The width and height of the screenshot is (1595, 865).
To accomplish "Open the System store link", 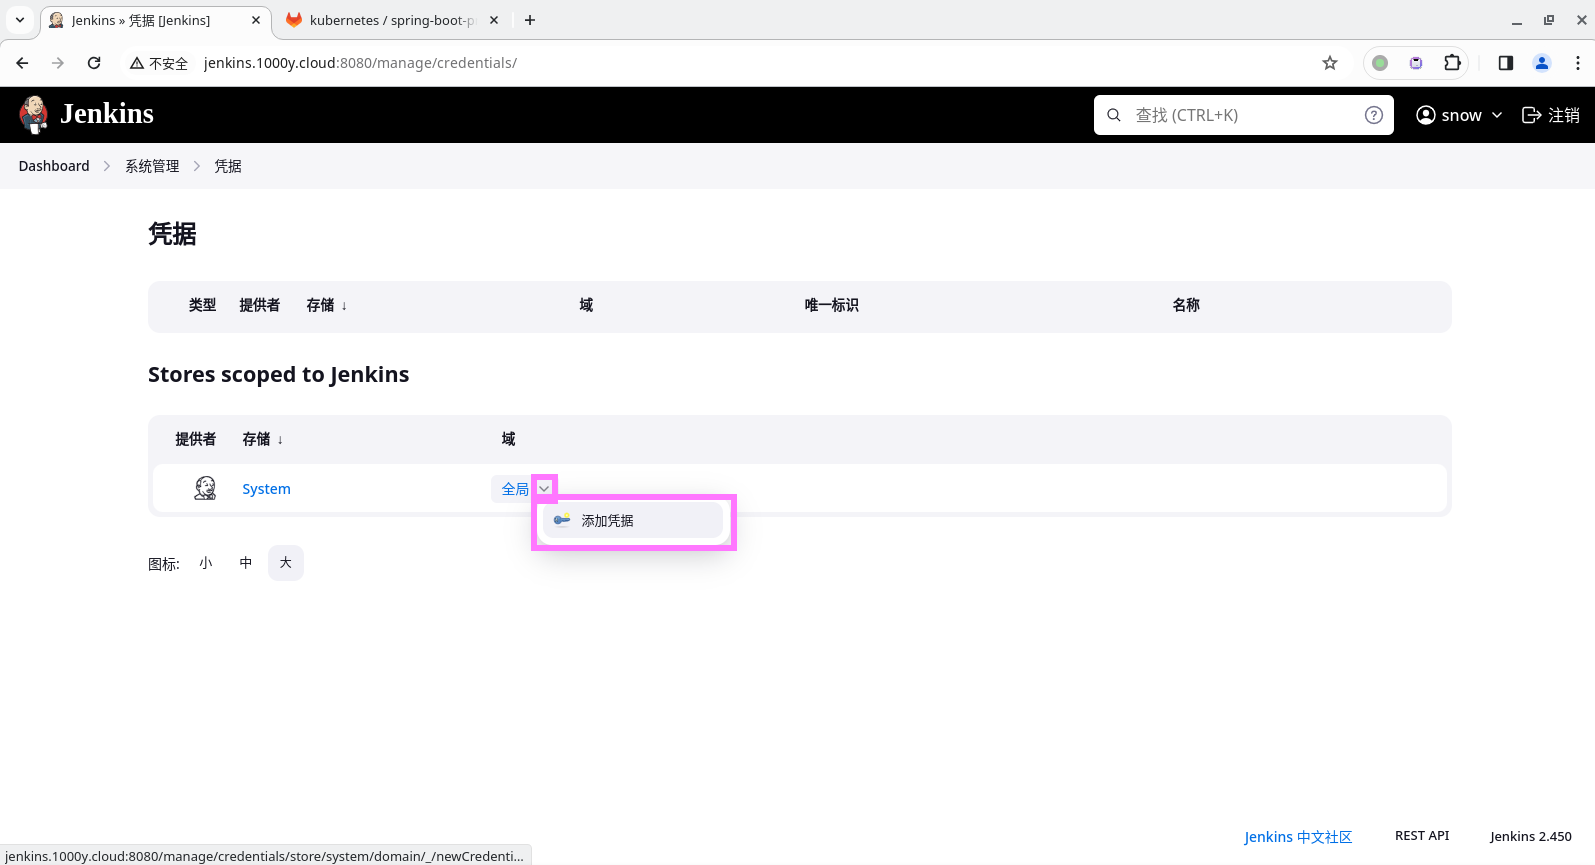I will click(x=266, y=489).
